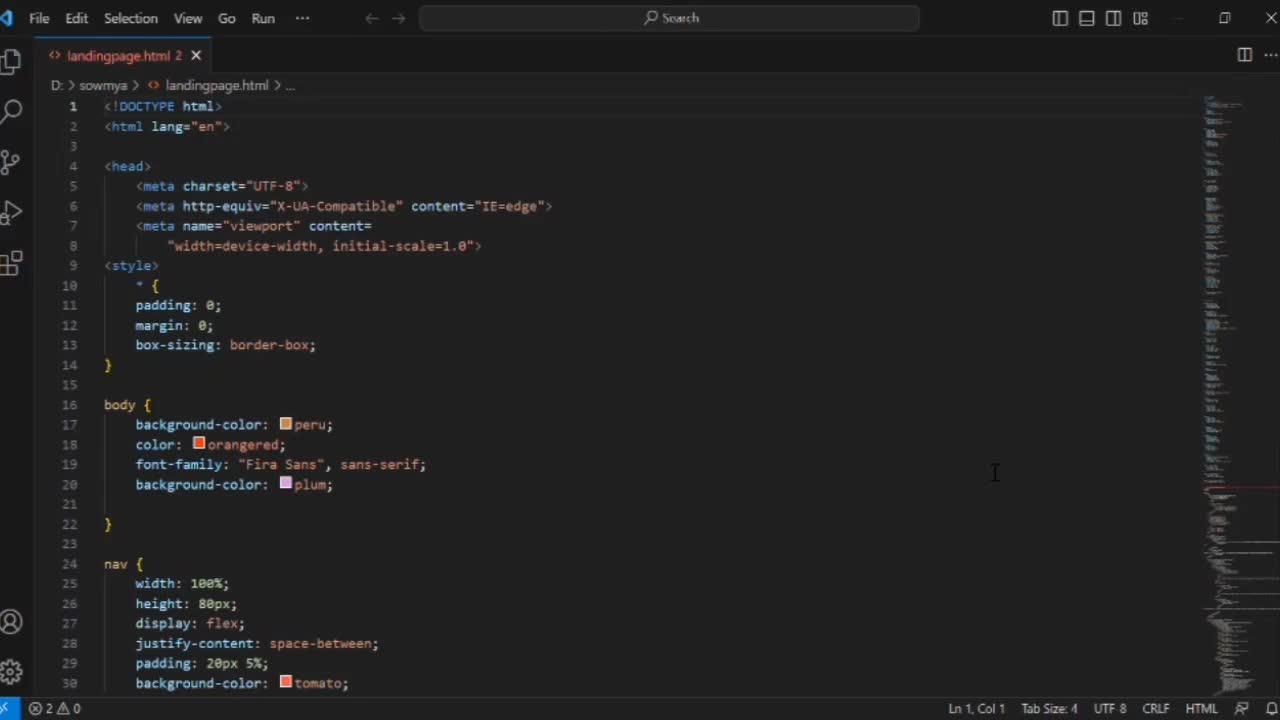Click the HTML language mode button

click(x=1201, y=708)
